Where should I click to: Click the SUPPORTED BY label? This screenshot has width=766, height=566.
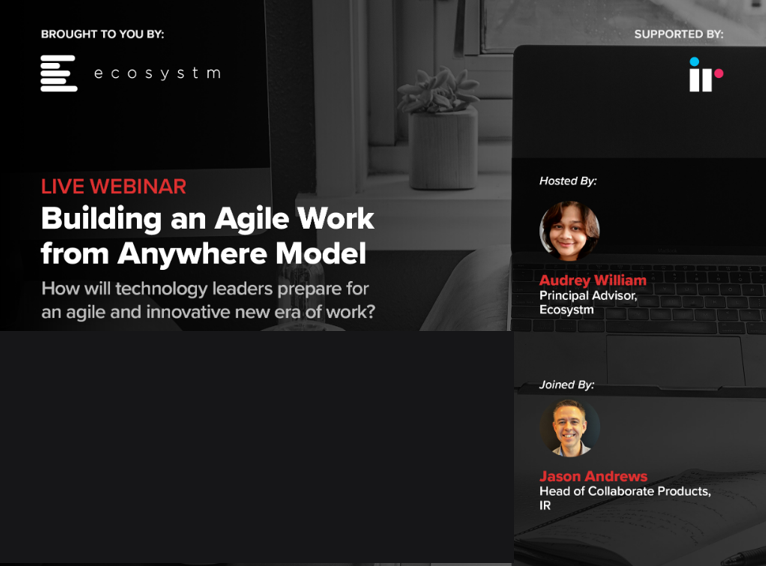coord(678,34)
